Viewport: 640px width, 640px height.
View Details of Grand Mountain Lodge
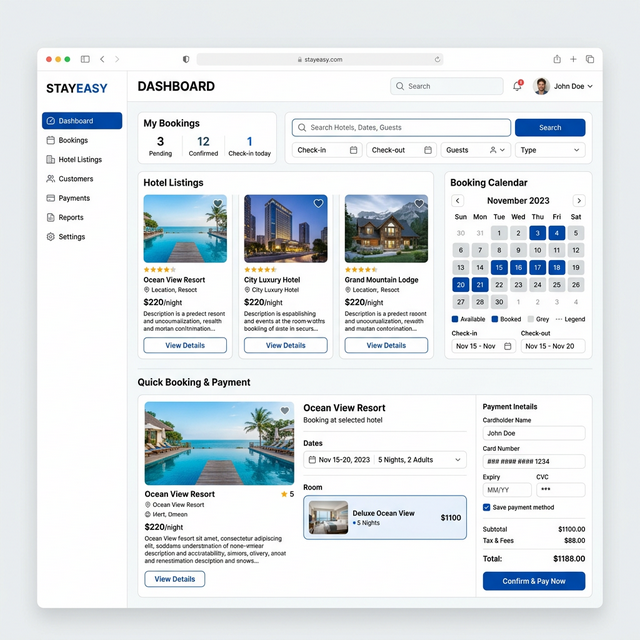point(386,345)
